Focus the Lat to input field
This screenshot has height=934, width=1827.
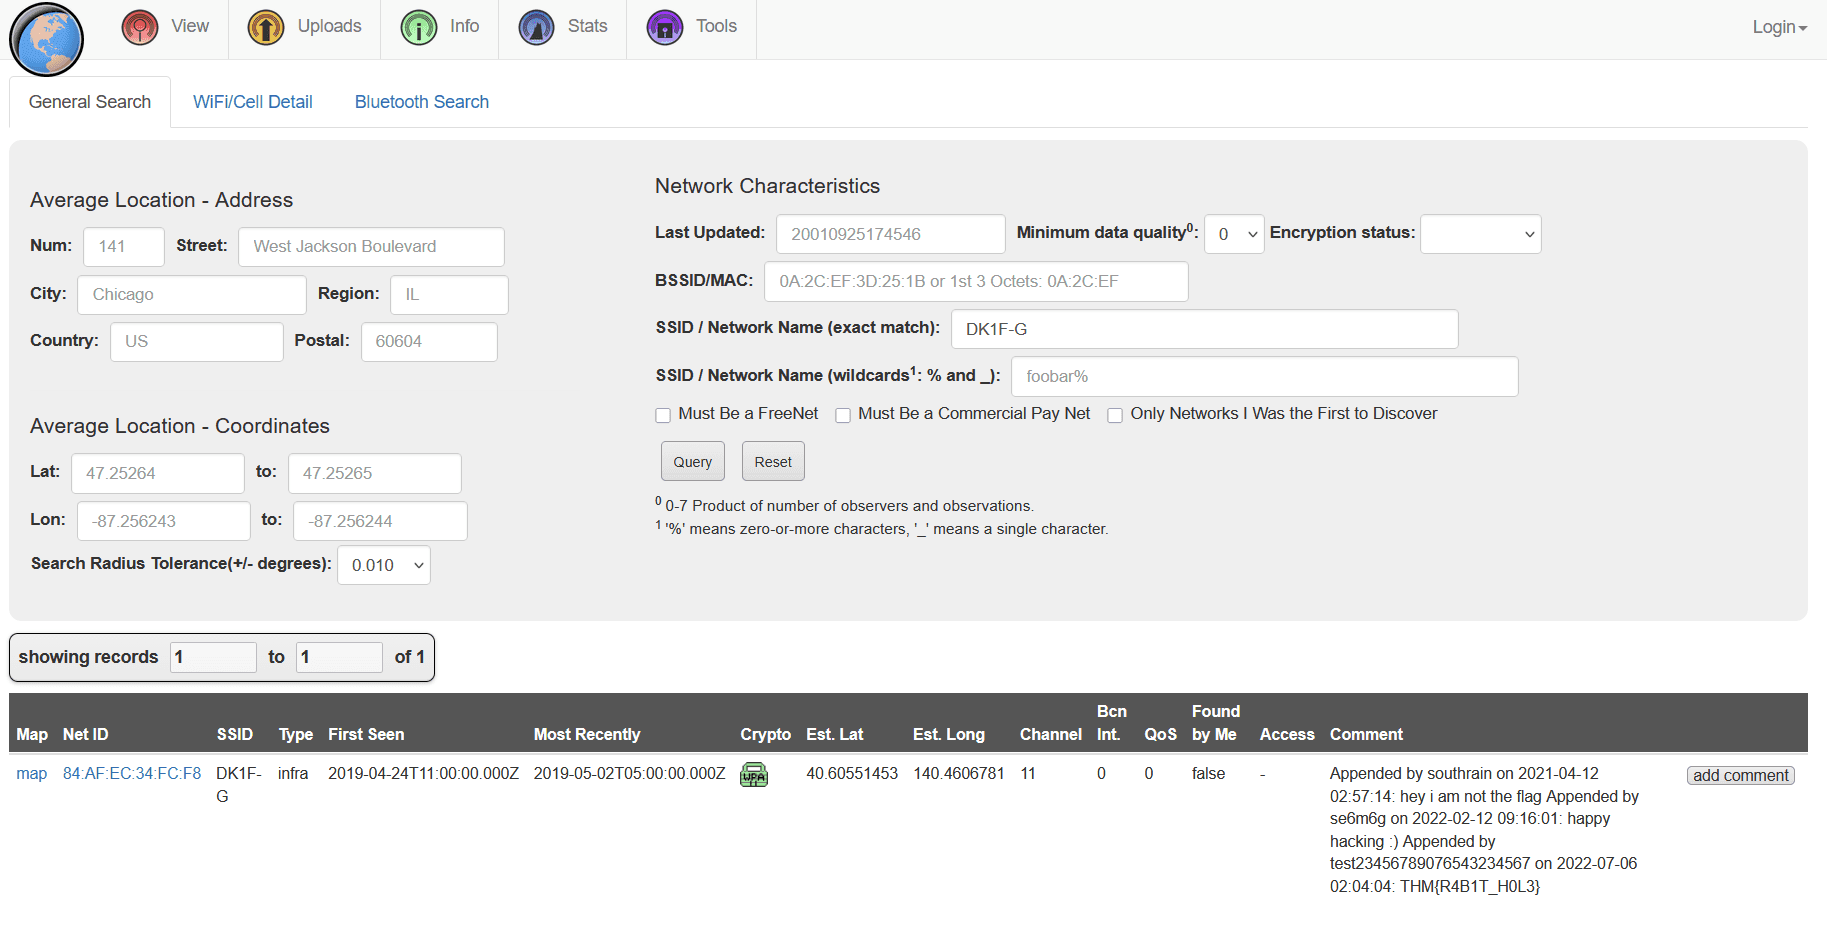click(375, 474)
